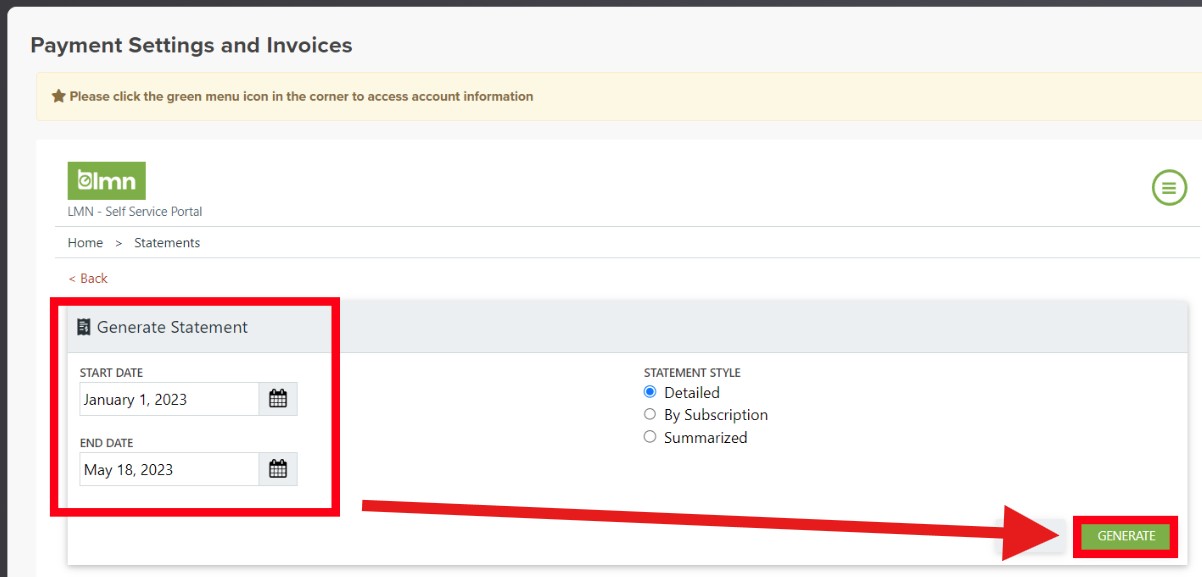Go back using the Back link
This screenshot has height=577, width=1202.
click(88, 278)
